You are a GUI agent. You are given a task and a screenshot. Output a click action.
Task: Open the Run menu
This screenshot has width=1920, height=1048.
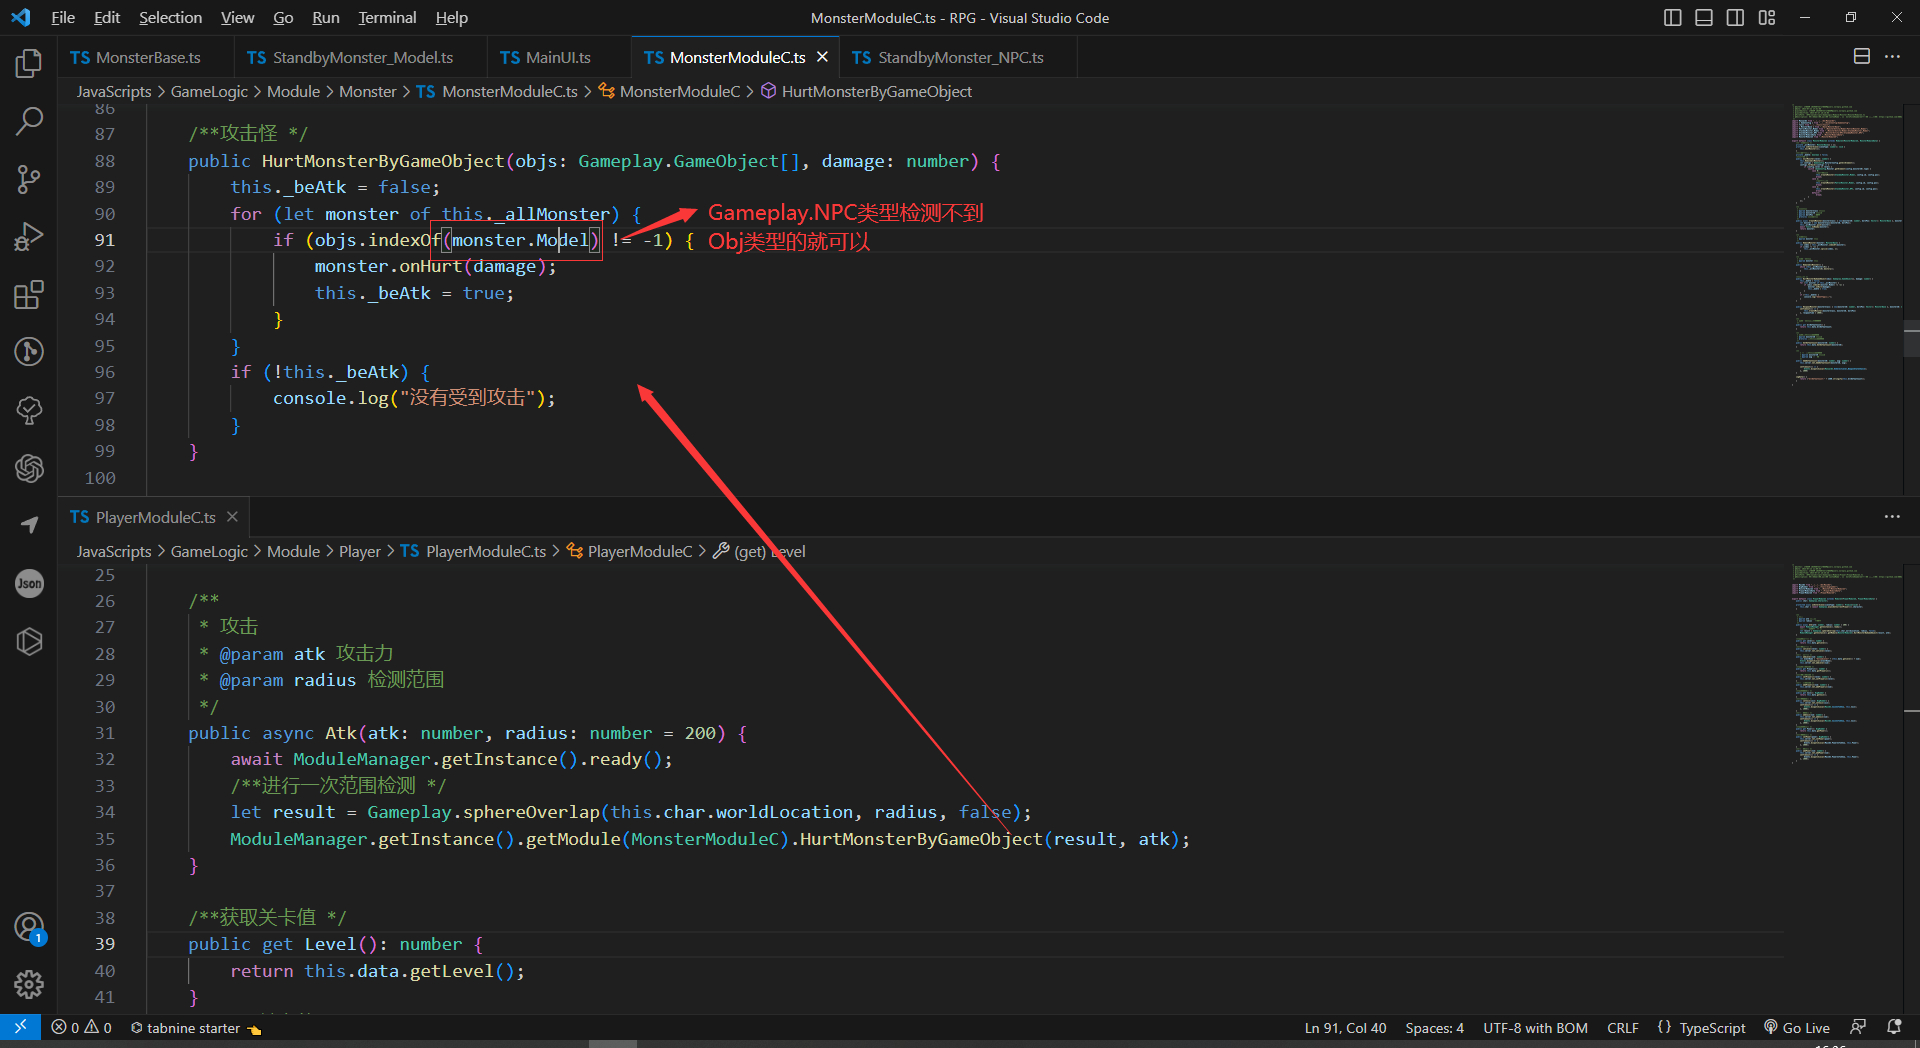[x=326, y=18]
